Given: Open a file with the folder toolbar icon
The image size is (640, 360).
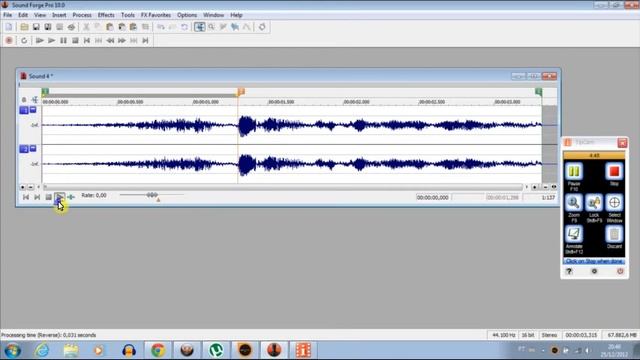Looking at the screenshot, I should [24, 27].
